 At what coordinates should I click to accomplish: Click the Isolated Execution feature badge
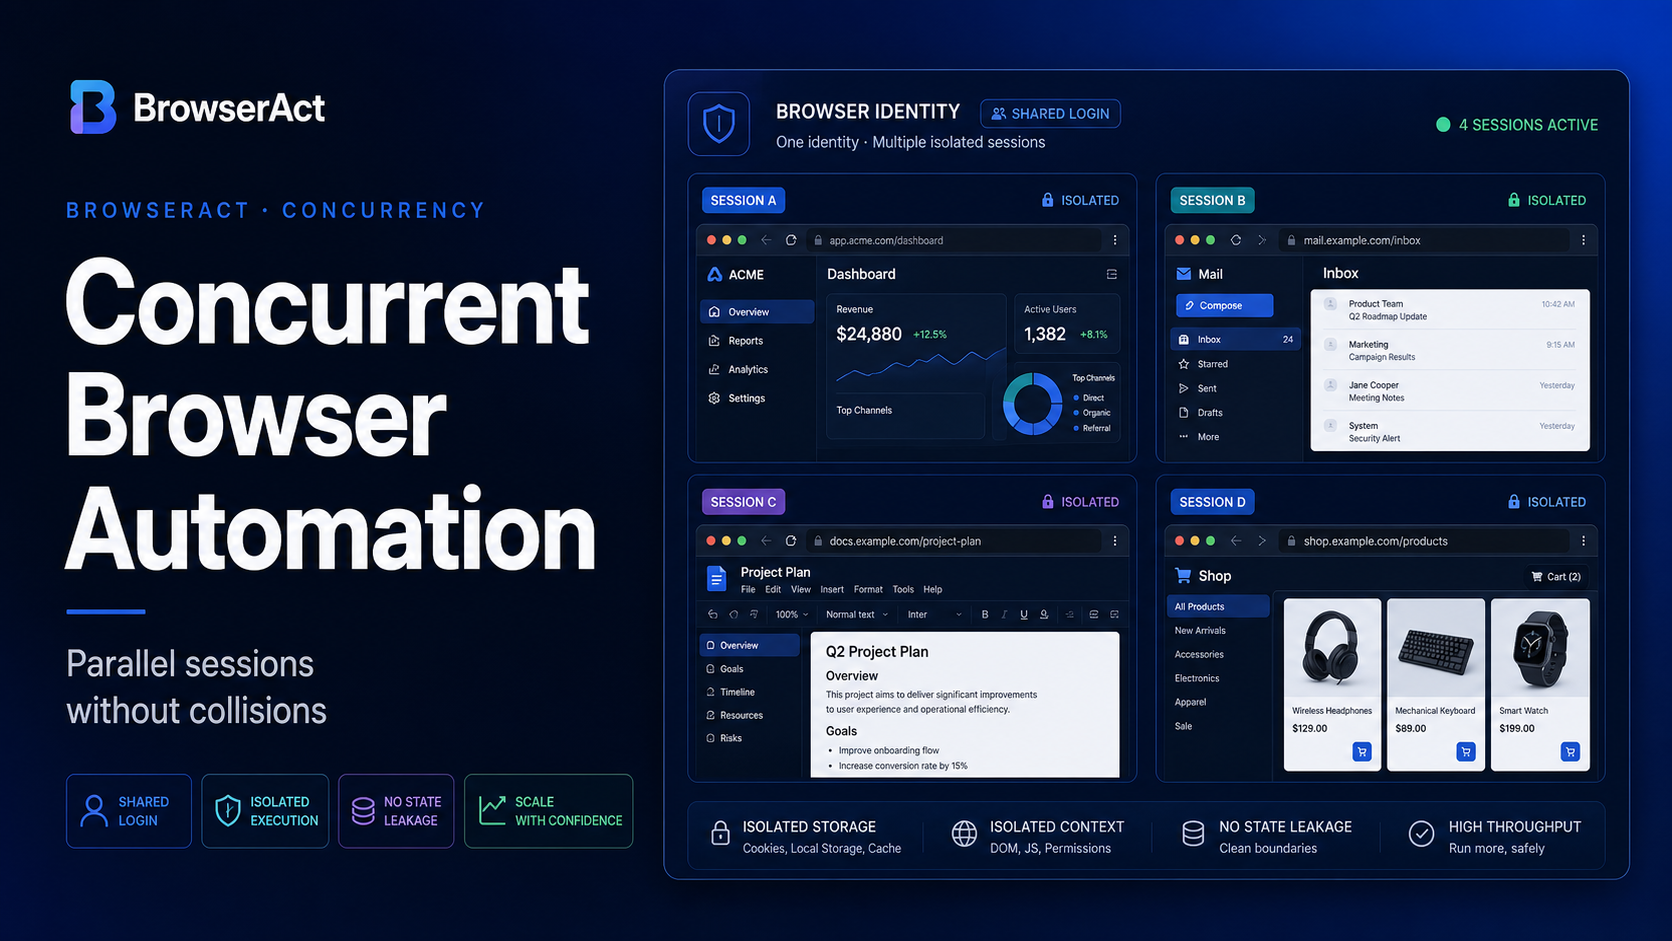[265, 811]
